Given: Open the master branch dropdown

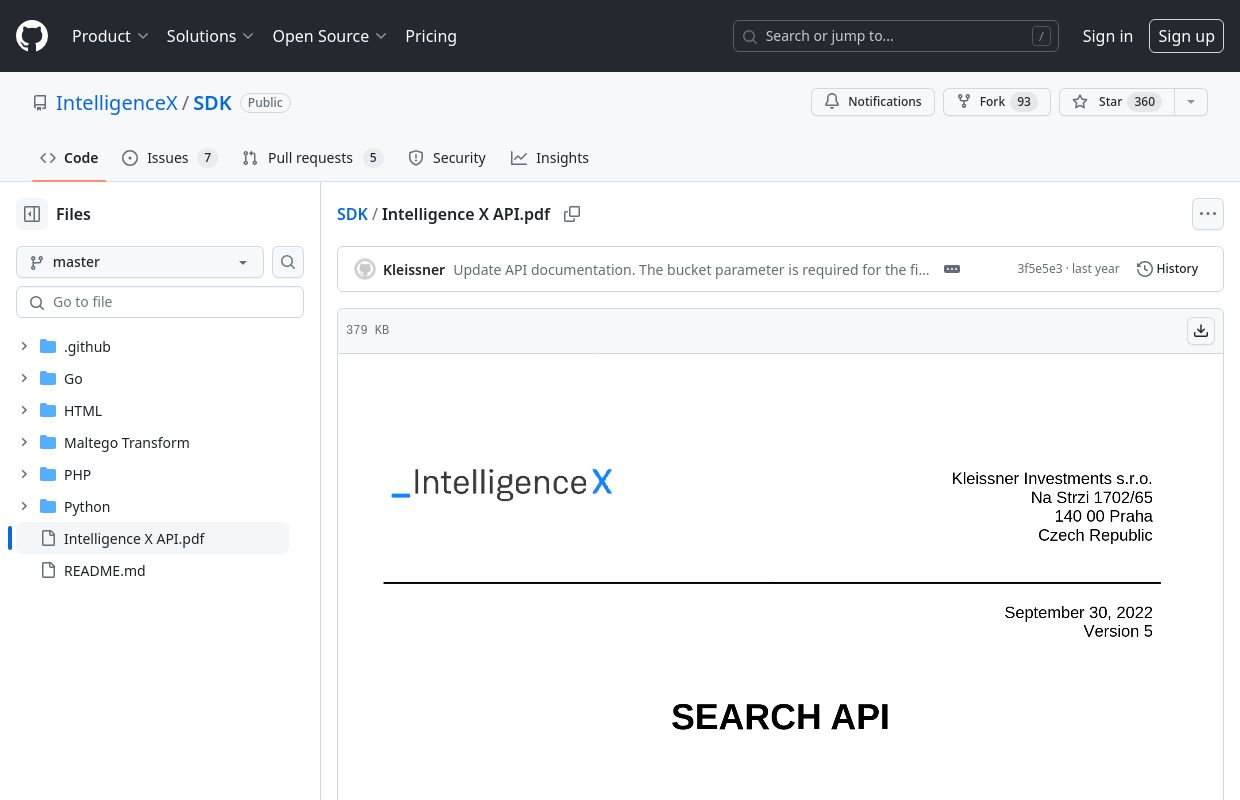Looking at the screenshot, I should pyautogui.click(x=140, y=262).
